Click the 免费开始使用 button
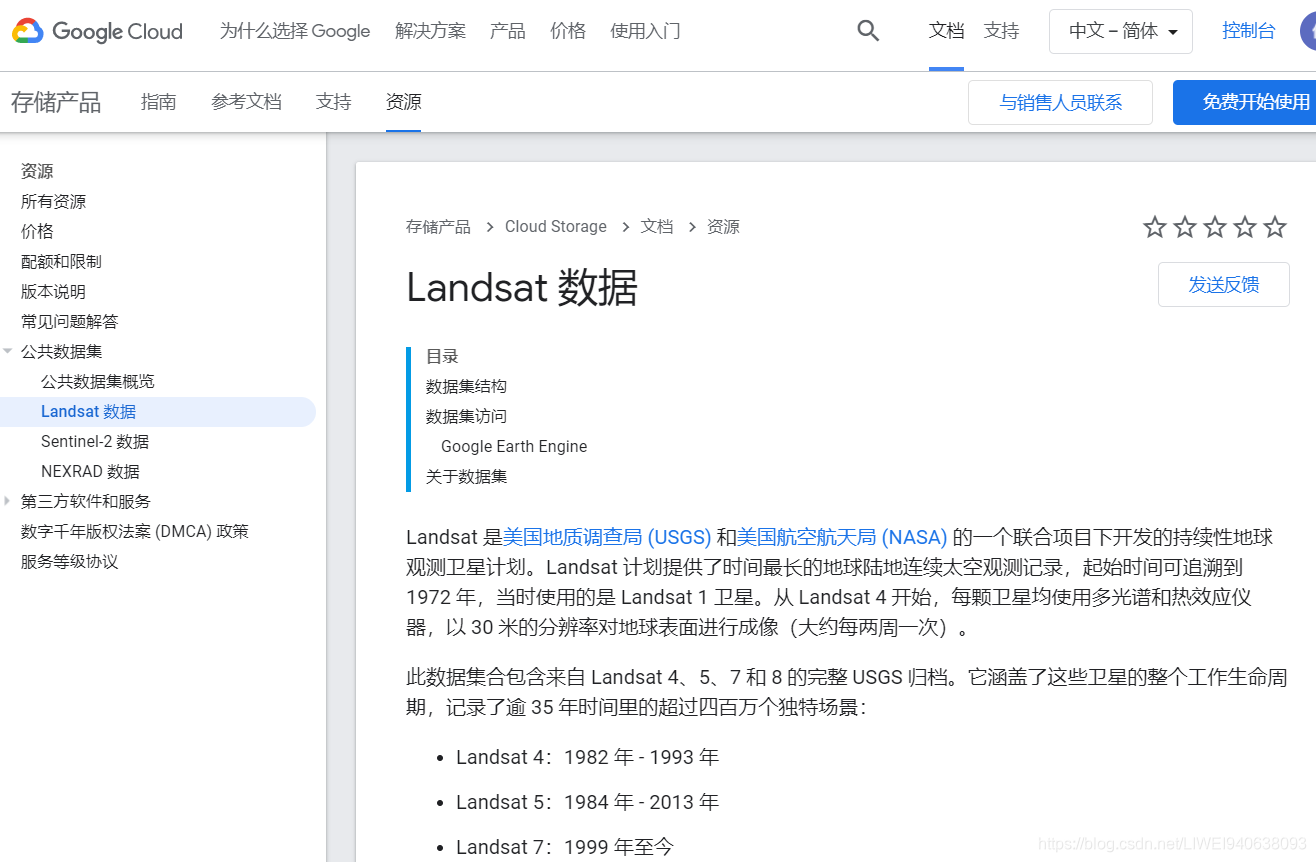The height and width of the screenshot is (862, 1316). [x=1253, y=101]
